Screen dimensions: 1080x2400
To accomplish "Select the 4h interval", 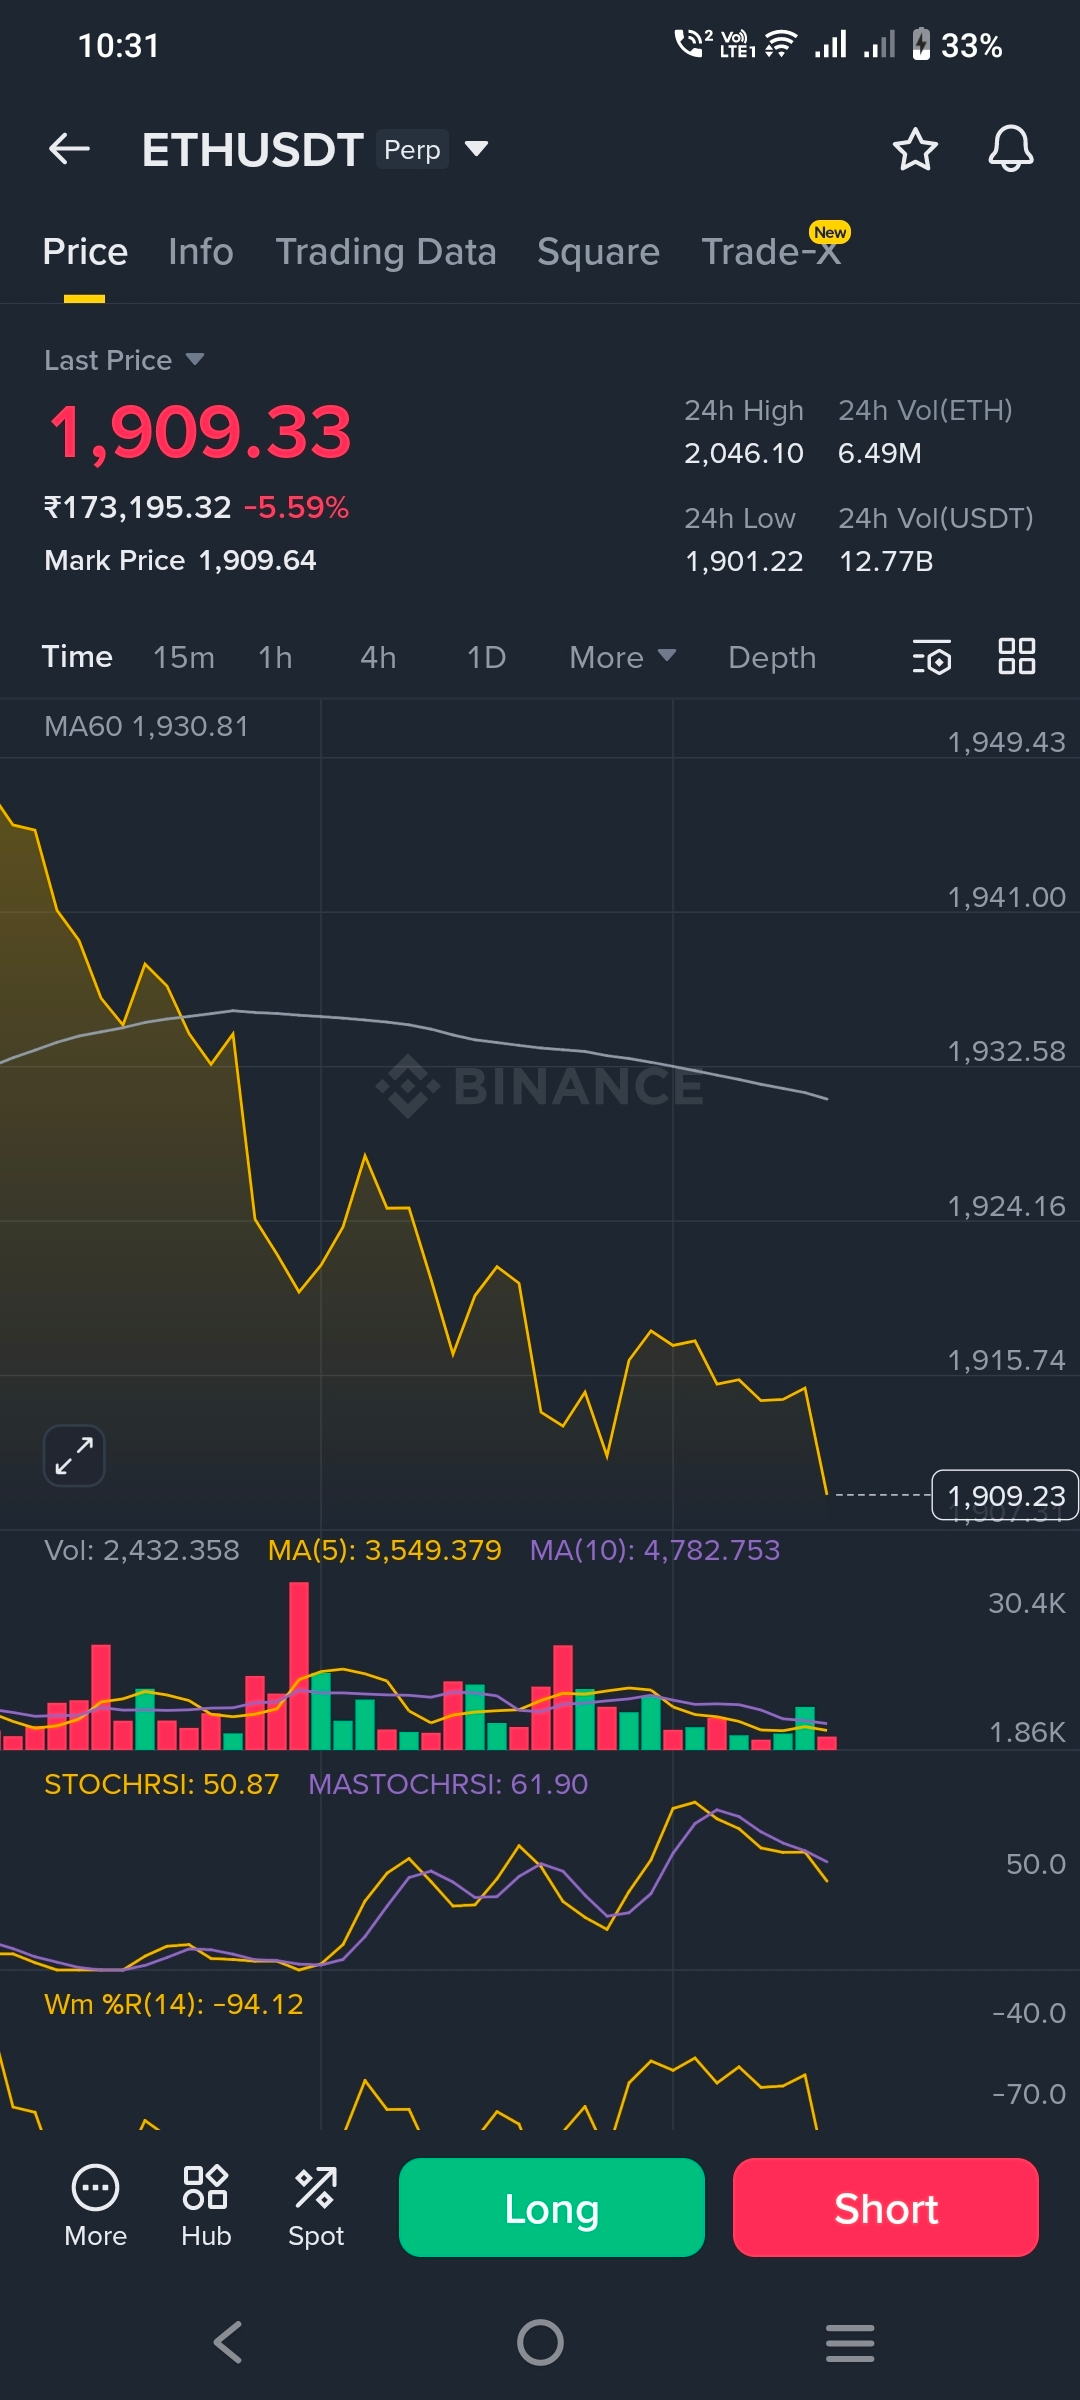I will point(378,657).
